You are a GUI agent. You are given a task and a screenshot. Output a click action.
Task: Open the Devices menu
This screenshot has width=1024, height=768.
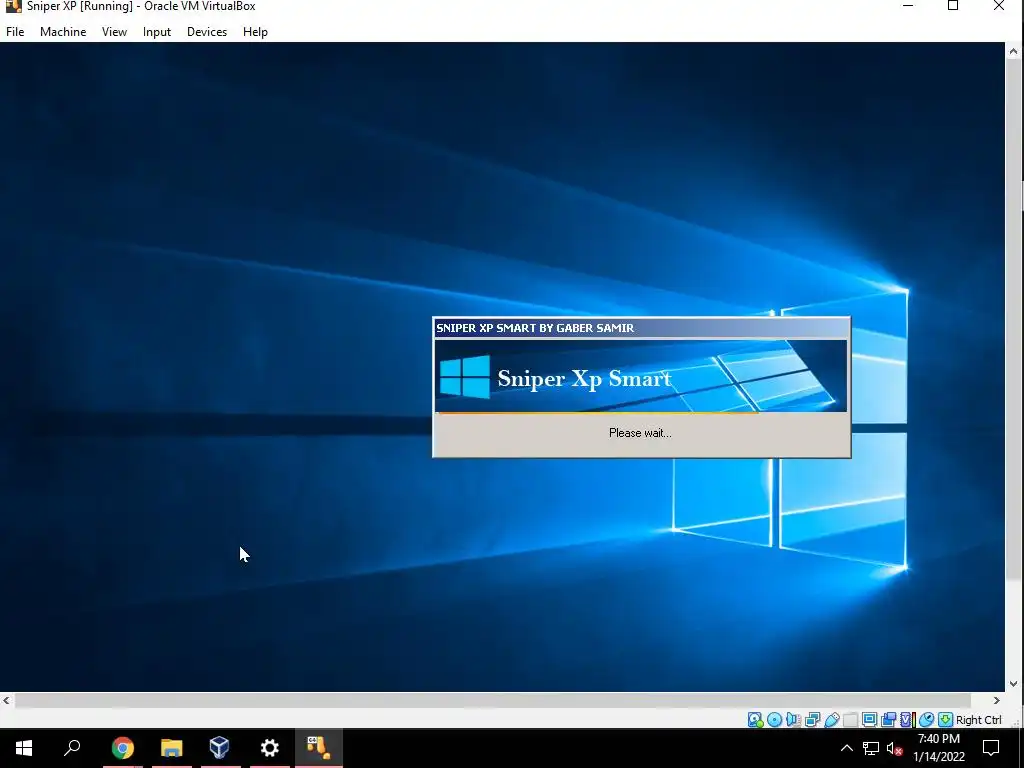(x=207, y=31)
